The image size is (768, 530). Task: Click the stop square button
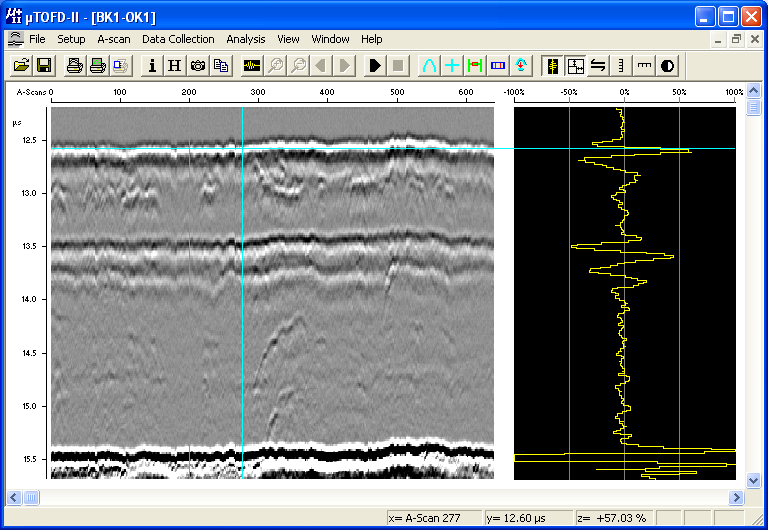point(398,66)
